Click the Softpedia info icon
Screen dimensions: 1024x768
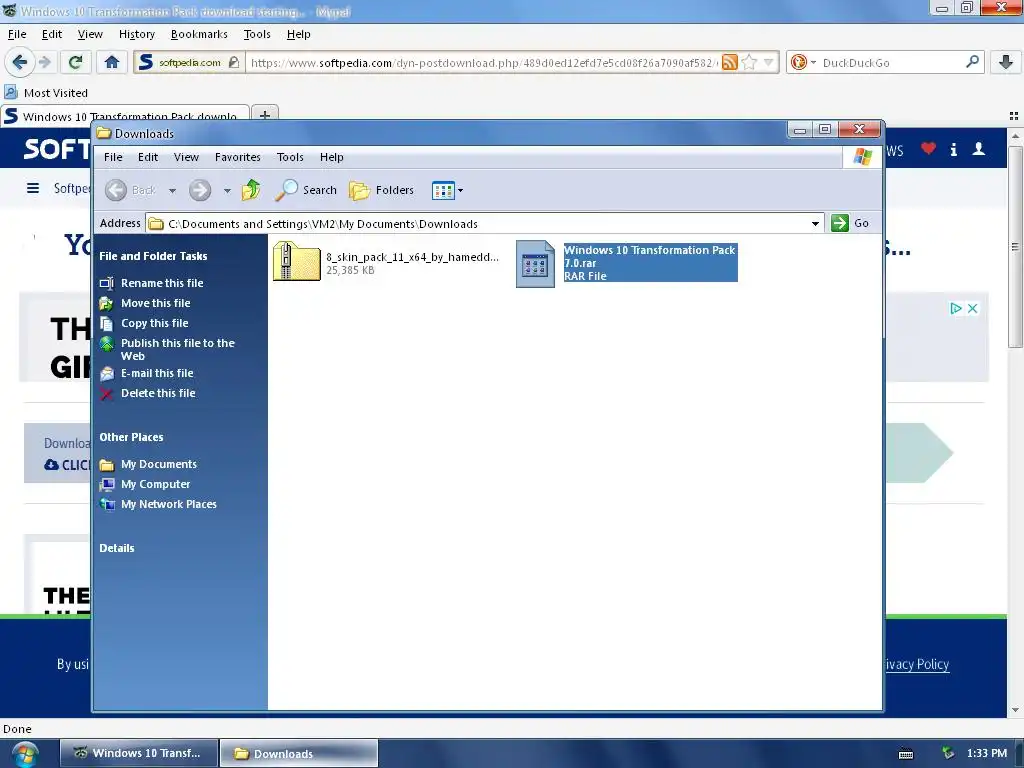click(x=953, y=150)
